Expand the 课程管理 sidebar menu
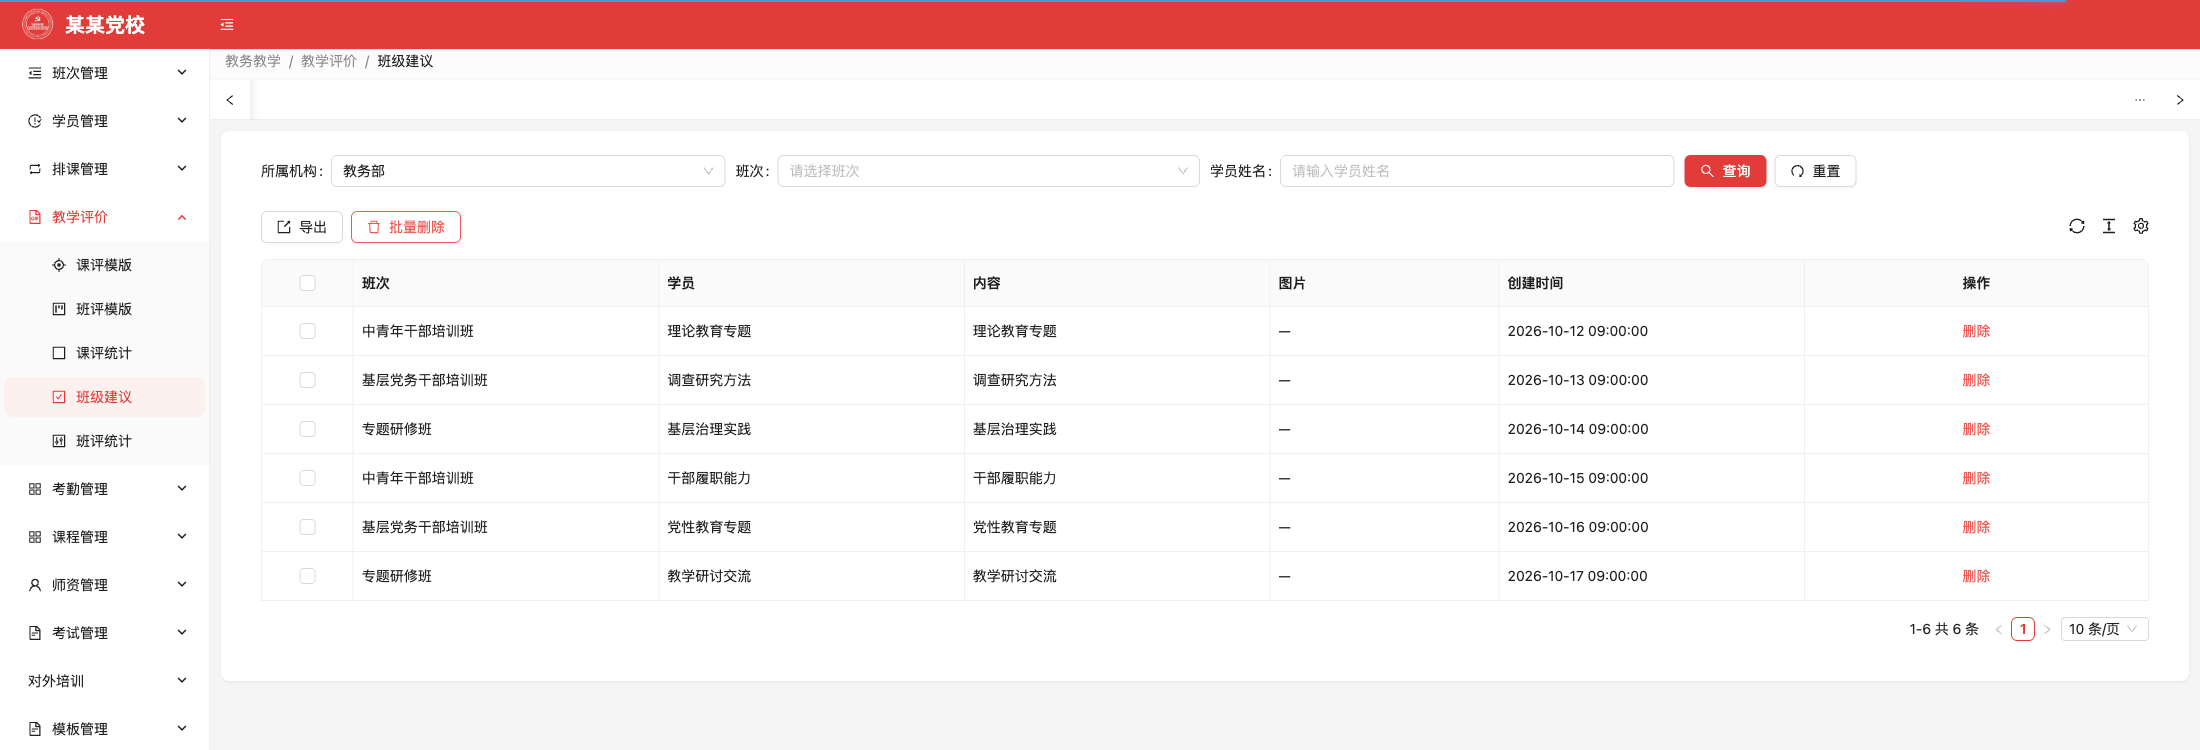Image resolution: width=2200 pixels, height=750 pixels. [105, 537]
